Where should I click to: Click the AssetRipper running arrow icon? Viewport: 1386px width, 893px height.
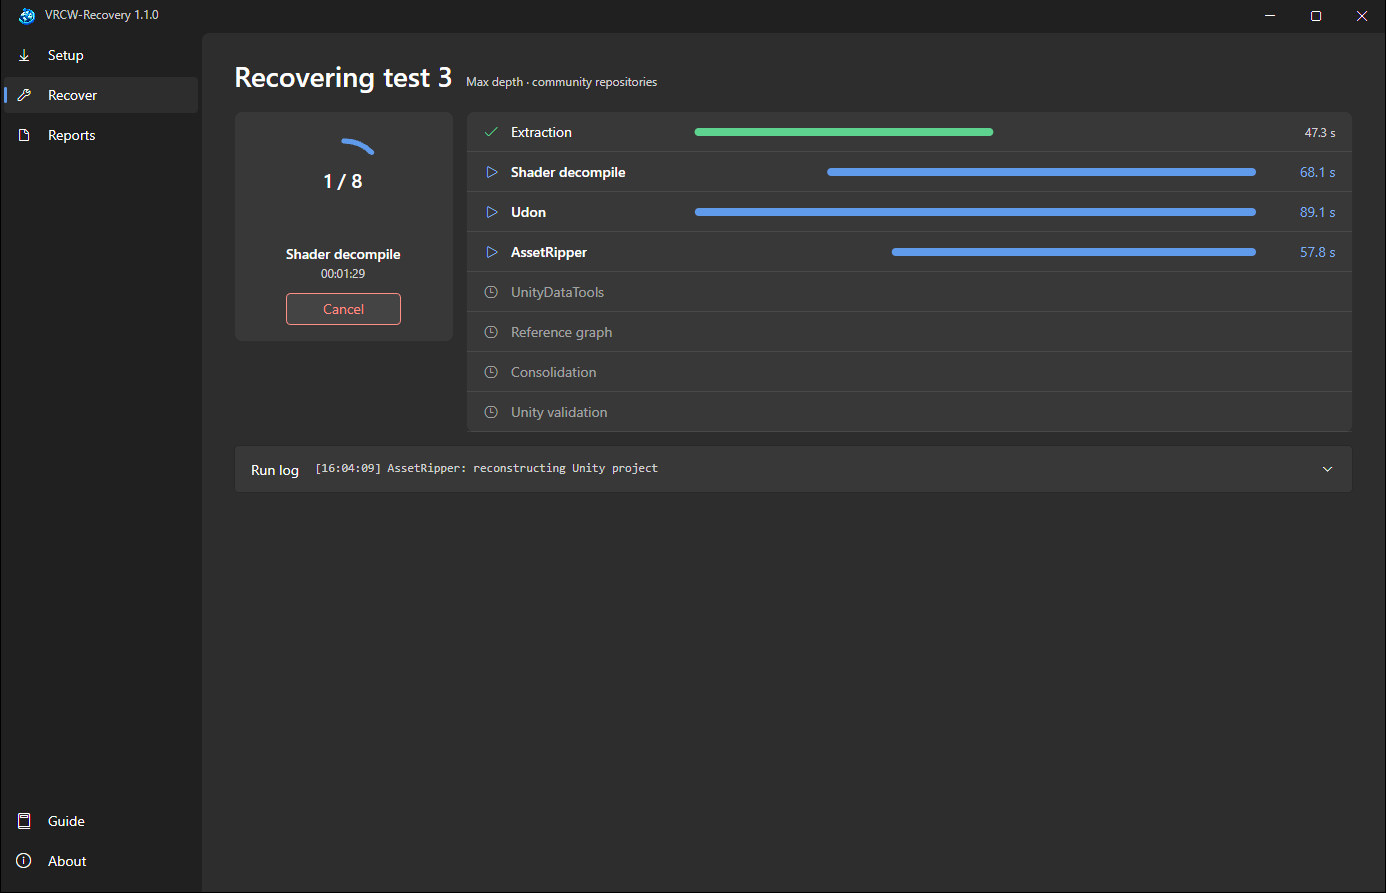point(491,252)
